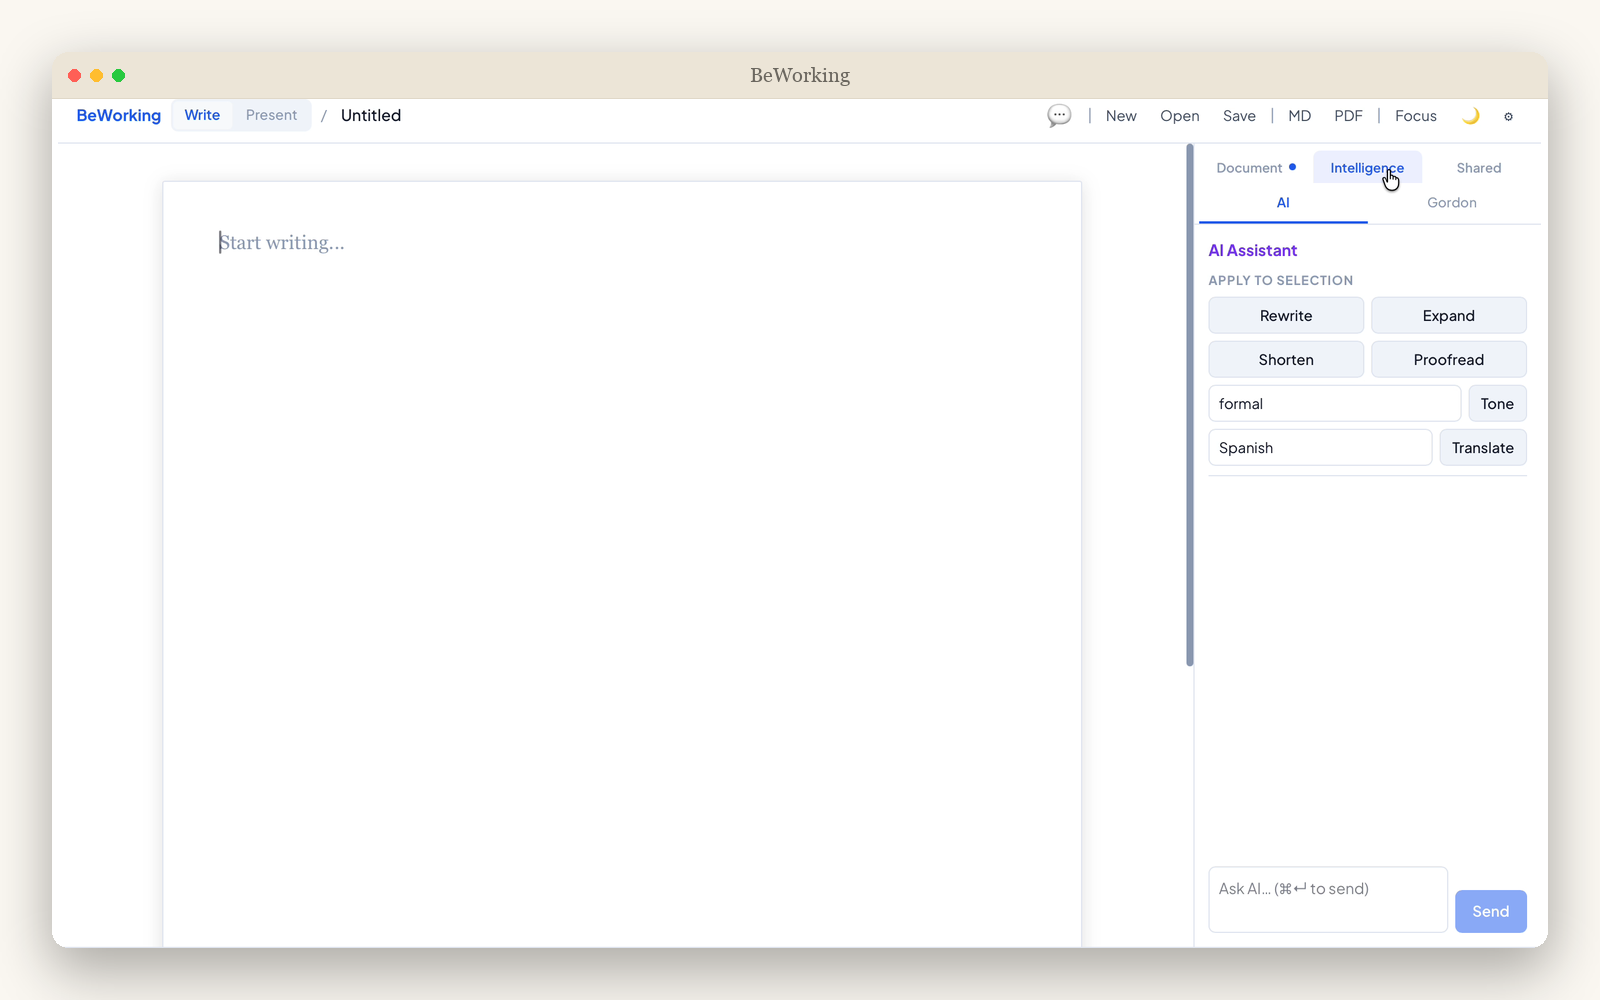The width and height of the screenshot is (1600, 1000).
Task: Export document as MD
Action: 1299,116
